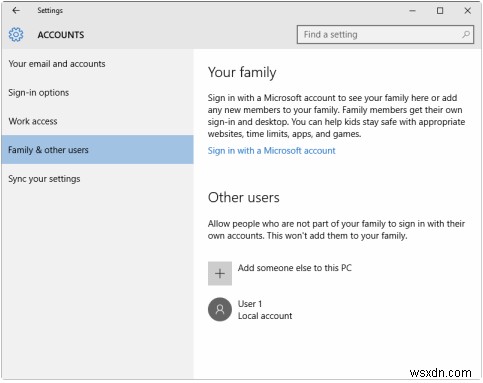Screen dimensions: 483x383
Task: Click the Your family heading
Action: pos(242,72)
